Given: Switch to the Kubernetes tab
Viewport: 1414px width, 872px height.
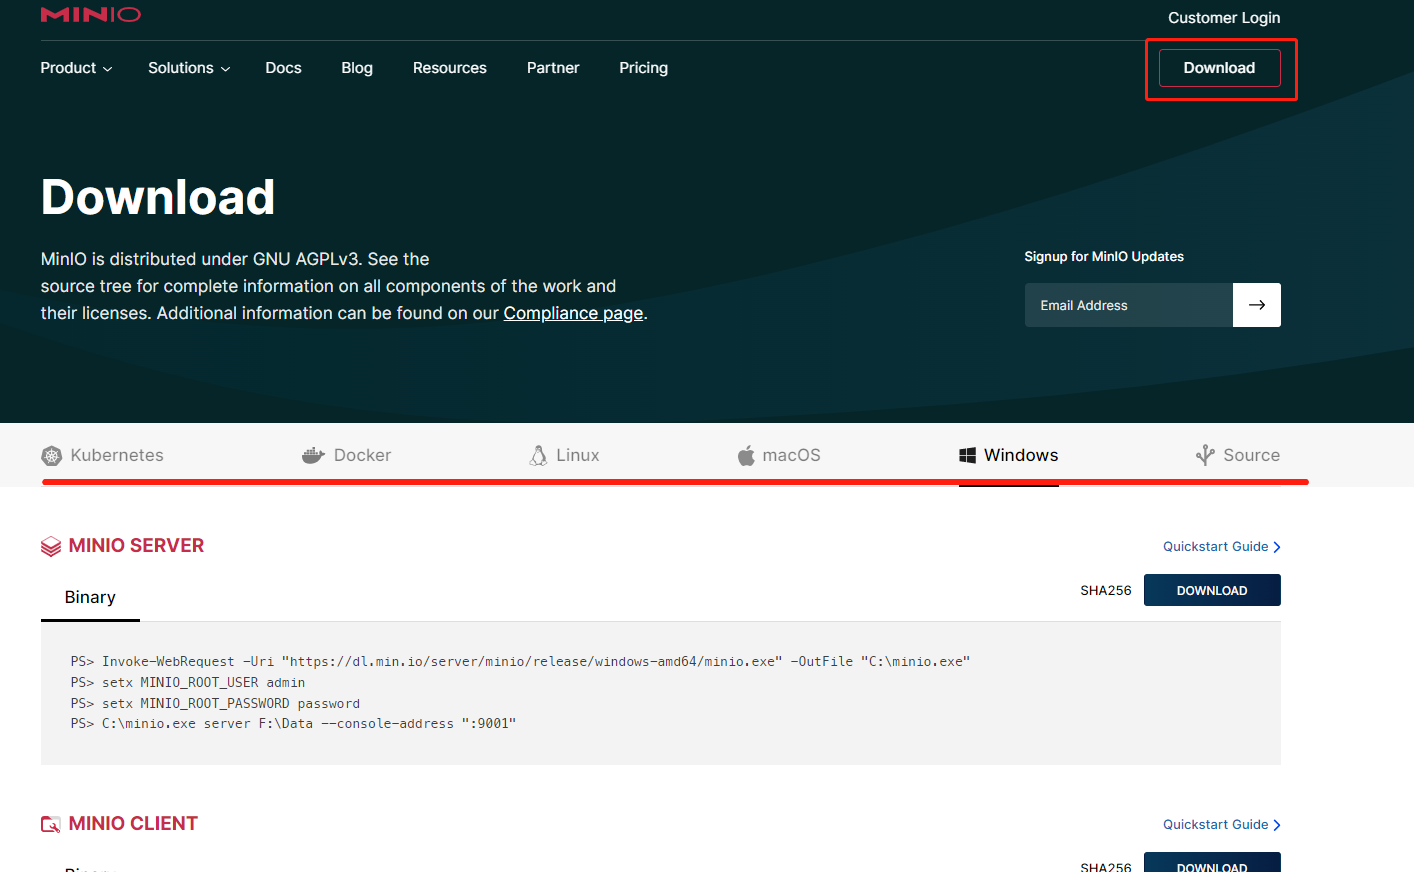Looking at the screenshot, I should [102, 455].
